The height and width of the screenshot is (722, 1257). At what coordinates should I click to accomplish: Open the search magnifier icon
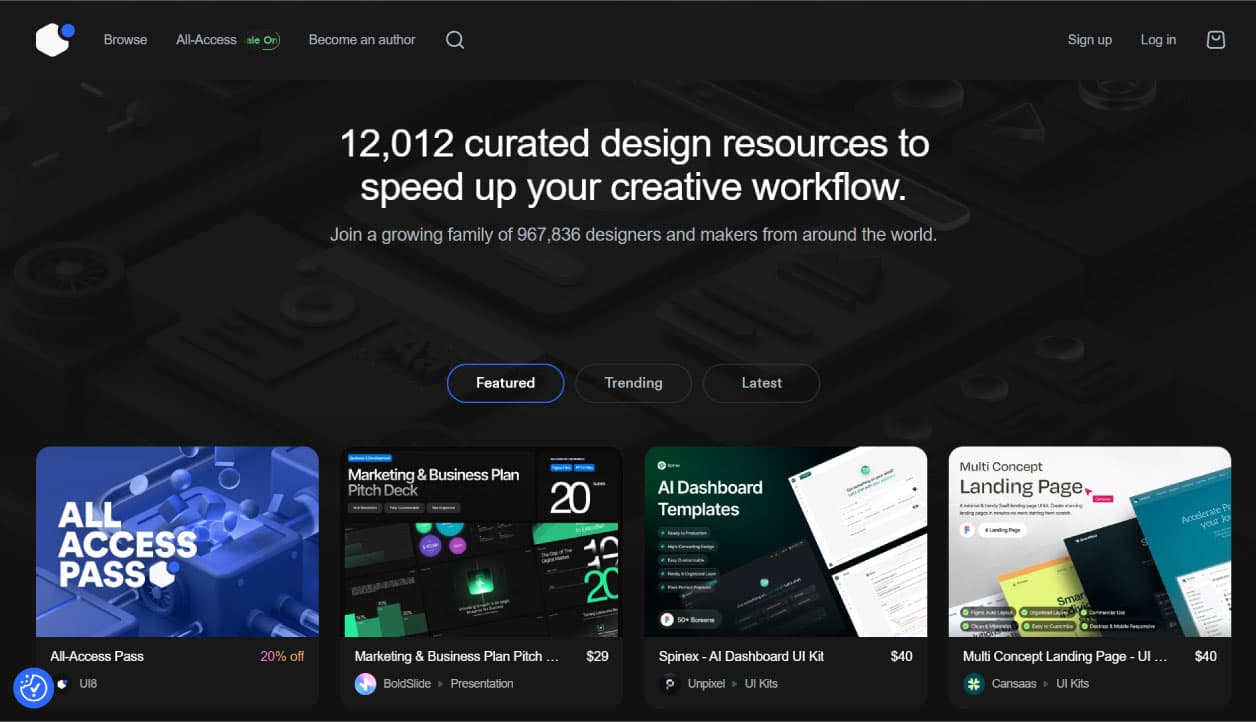[x=455, y=40]
